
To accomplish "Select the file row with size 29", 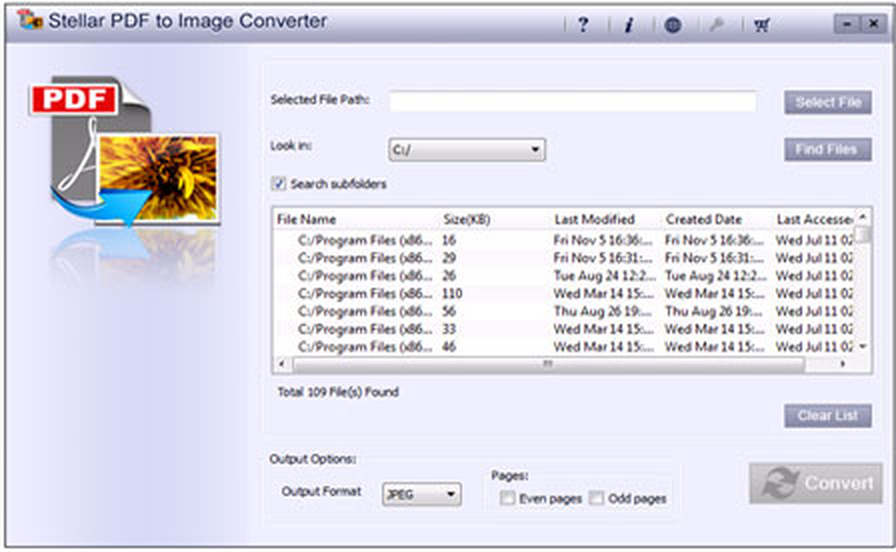I will click(564, 258).
